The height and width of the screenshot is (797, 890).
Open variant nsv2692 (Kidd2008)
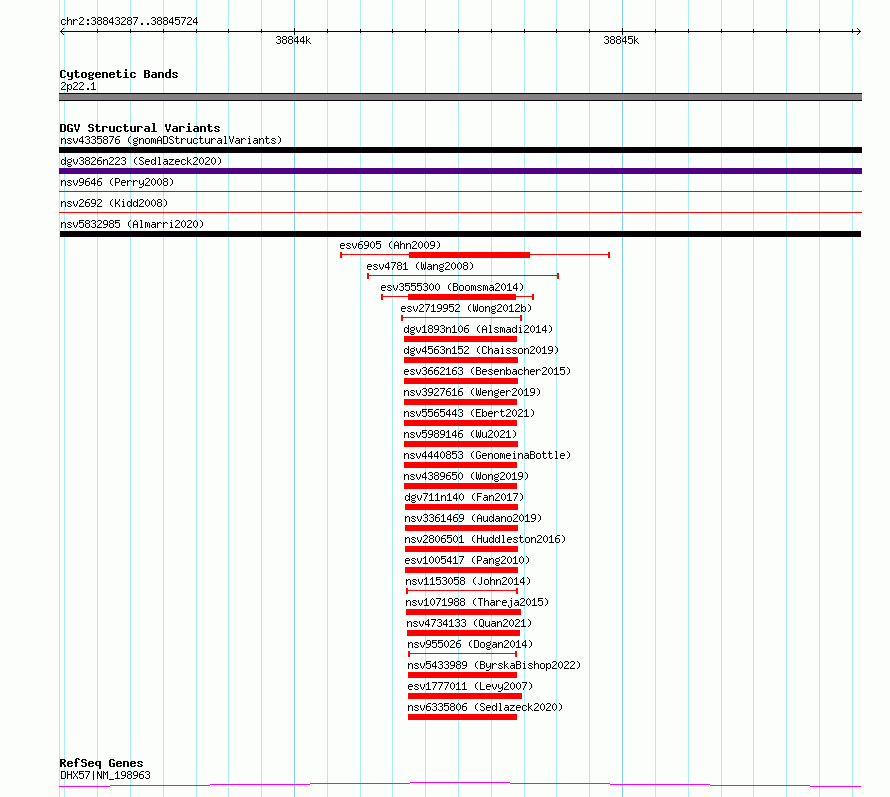(114, 203)
